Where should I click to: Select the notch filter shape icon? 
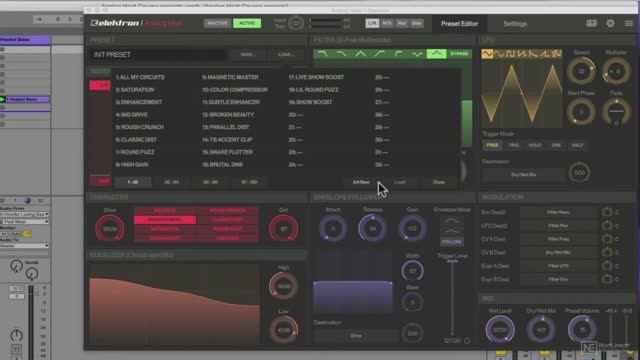coord(417,54)
